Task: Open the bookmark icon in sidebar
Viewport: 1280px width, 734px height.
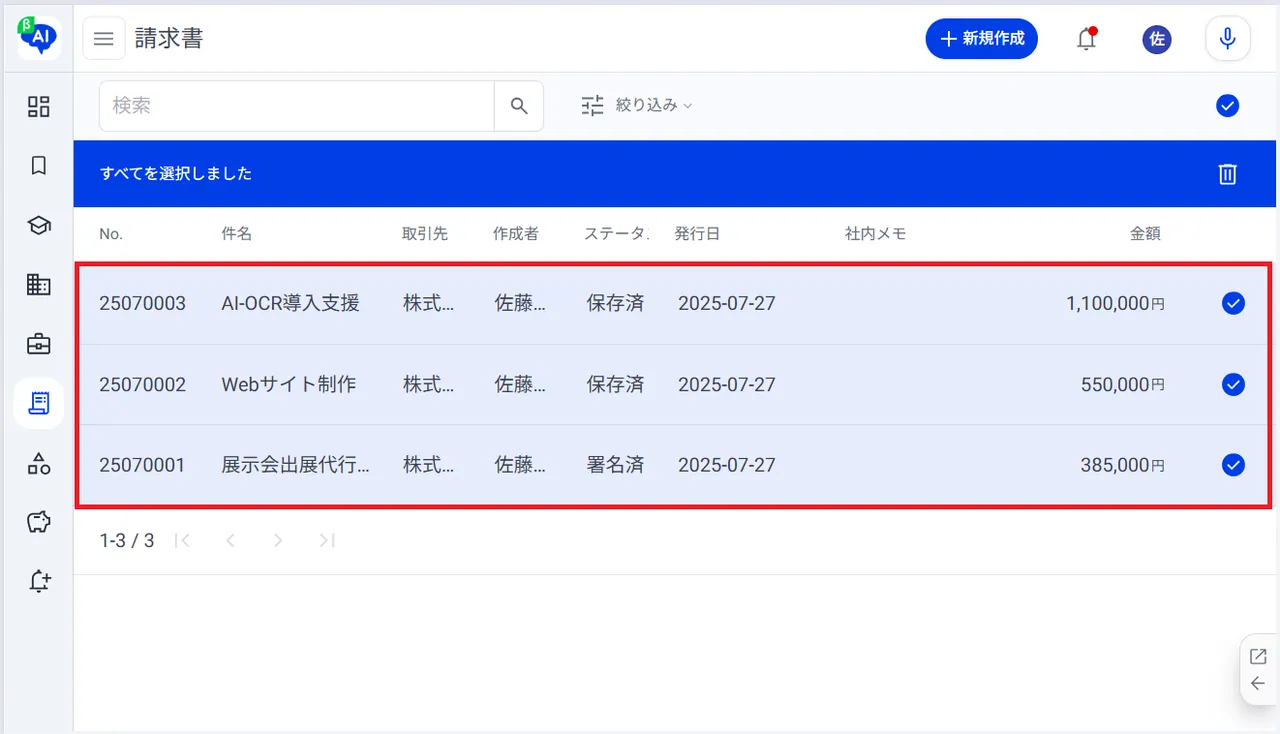Action: (x=39, y=166)
